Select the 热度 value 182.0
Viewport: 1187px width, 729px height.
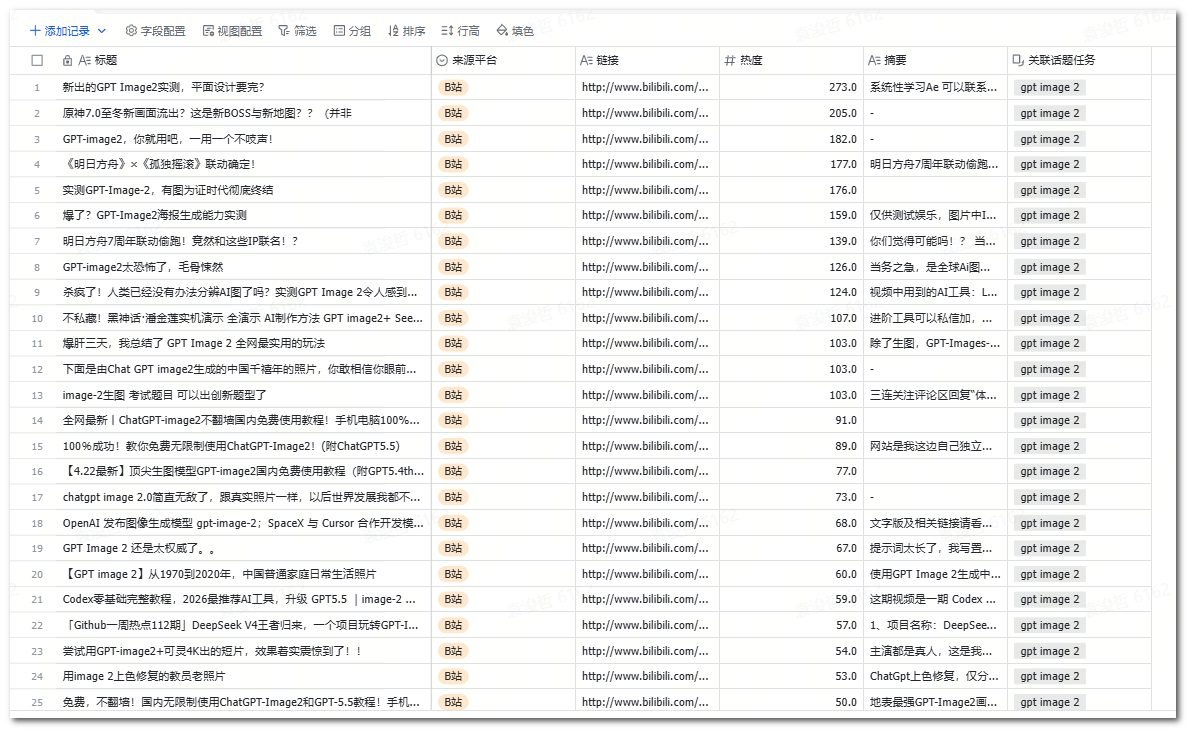pos(843,139)
